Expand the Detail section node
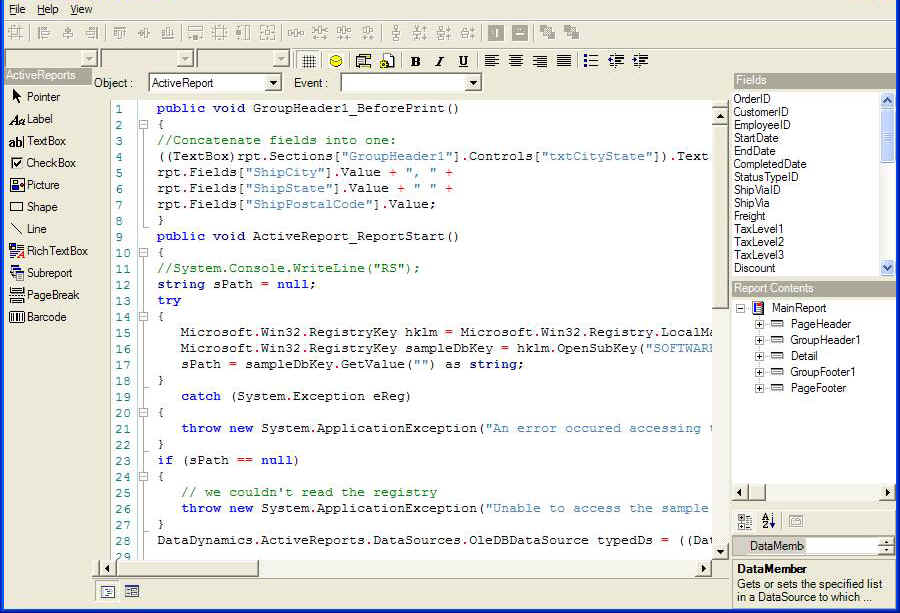The height and width of the screenshot is (613, 900). 759,356
